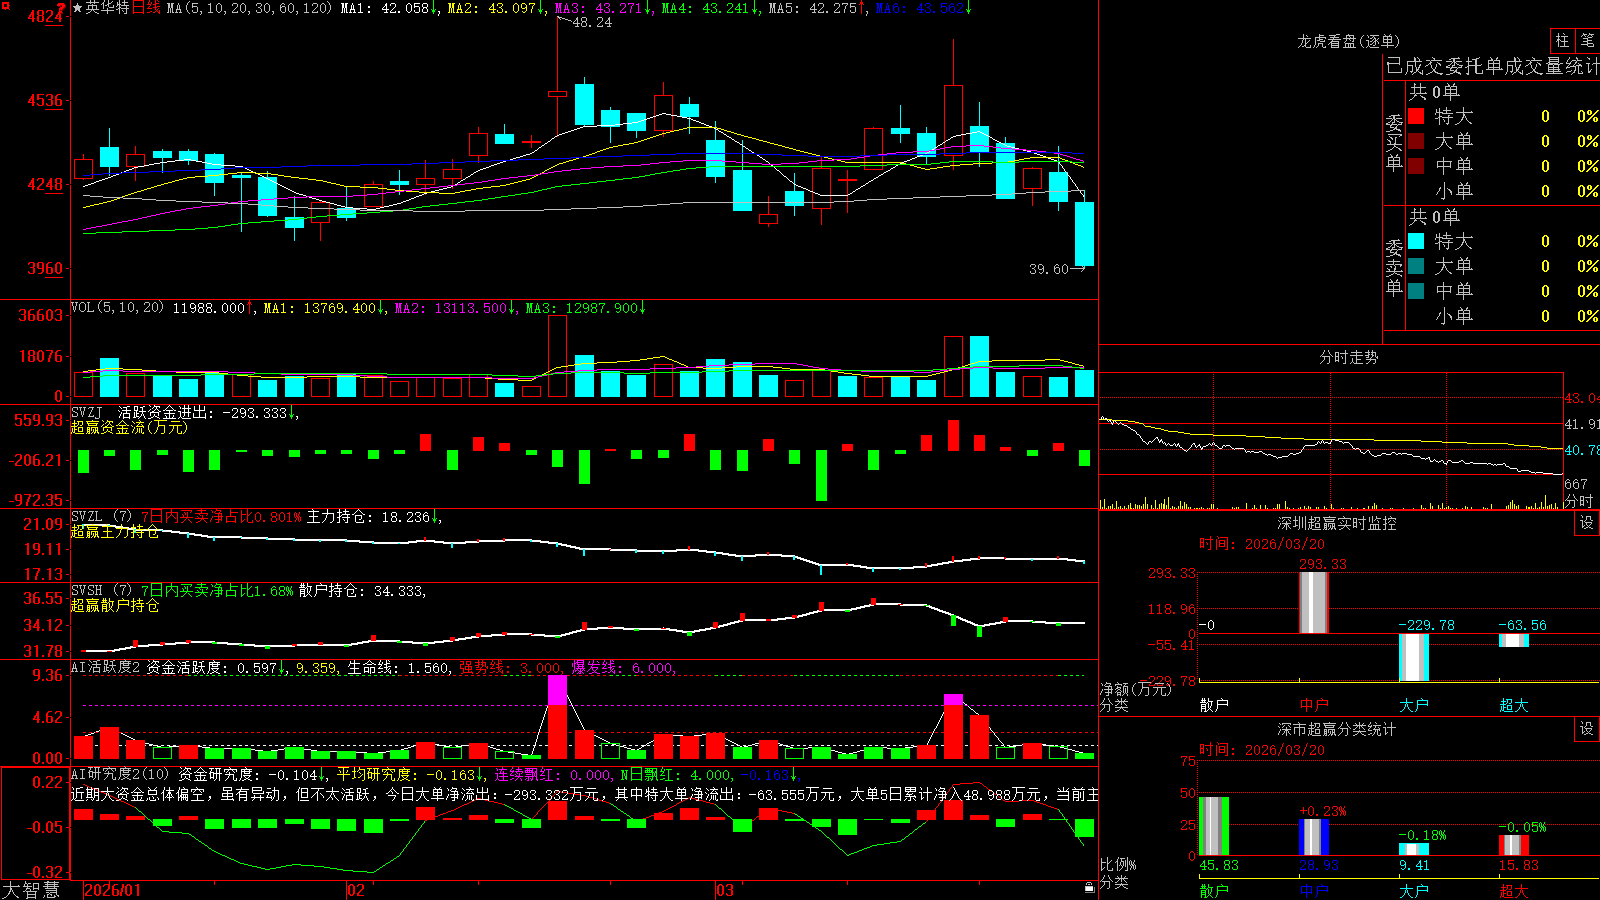The image size is (1600, 900).
Task: Click the MA(5,10,20,30,60,120) indicator parameters
Action: coord(249,8)
